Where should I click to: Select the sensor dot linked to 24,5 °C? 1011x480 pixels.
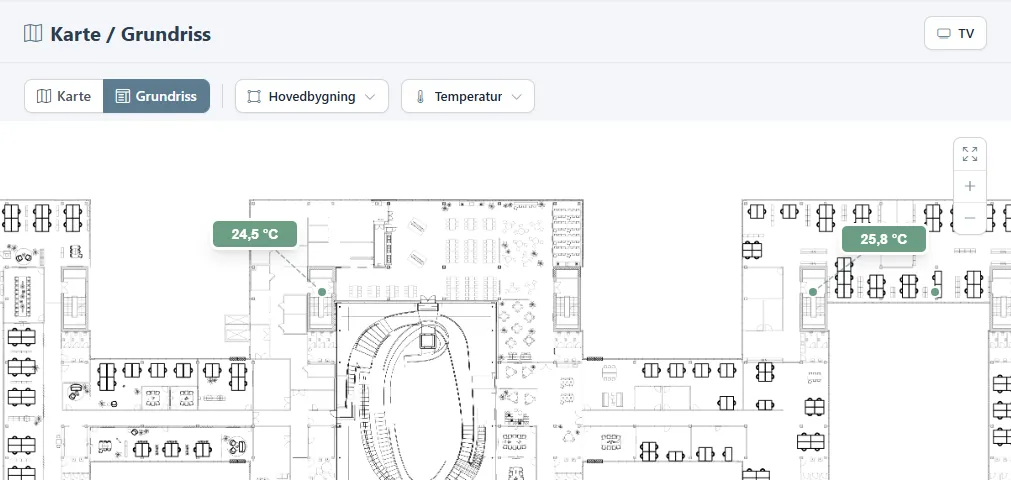322,292
